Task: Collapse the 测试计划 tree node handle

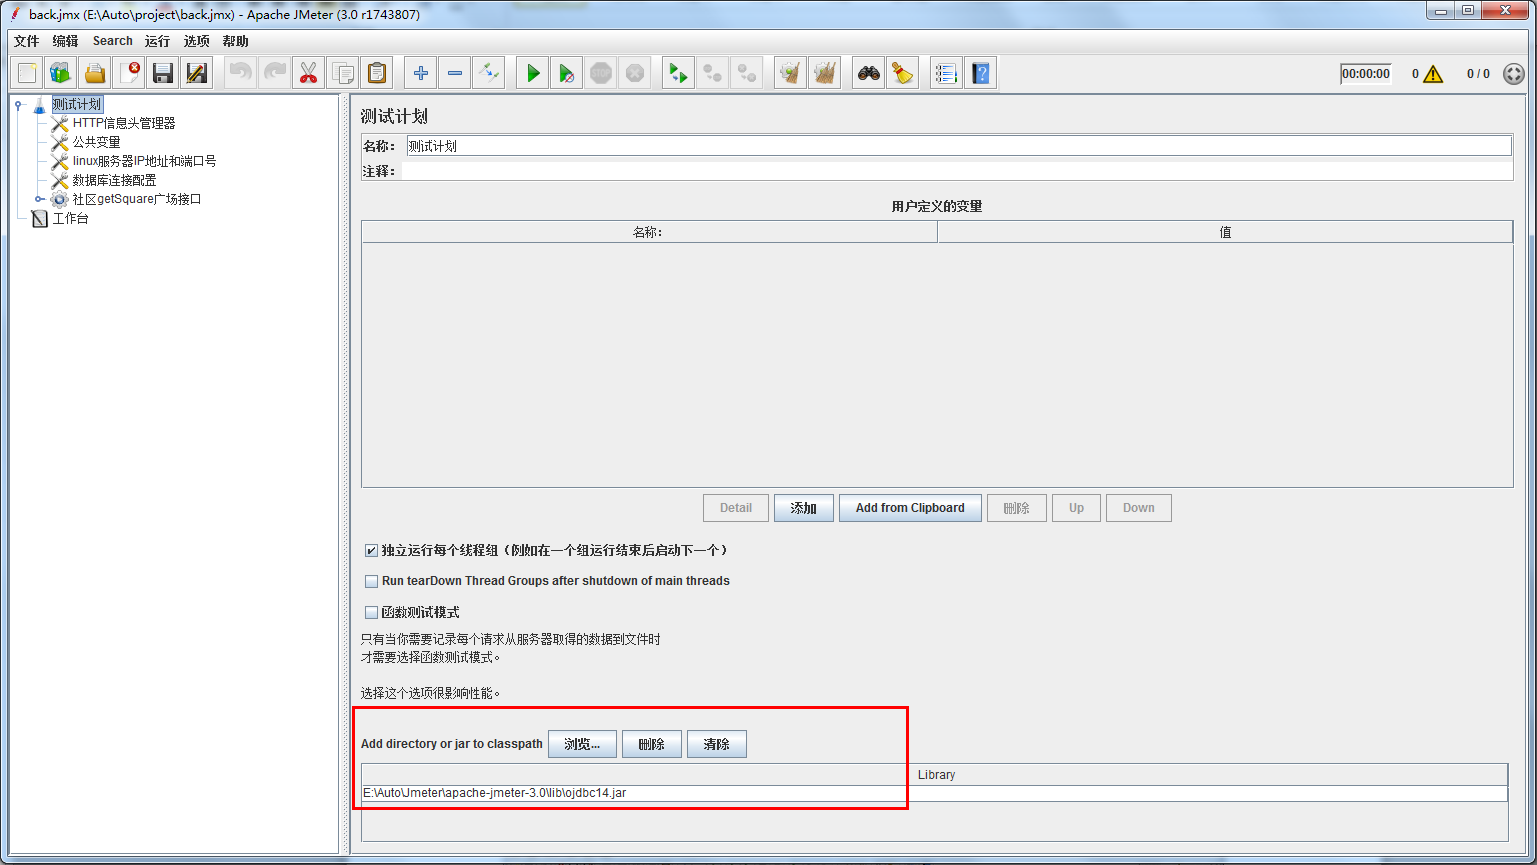Action: 19,104
